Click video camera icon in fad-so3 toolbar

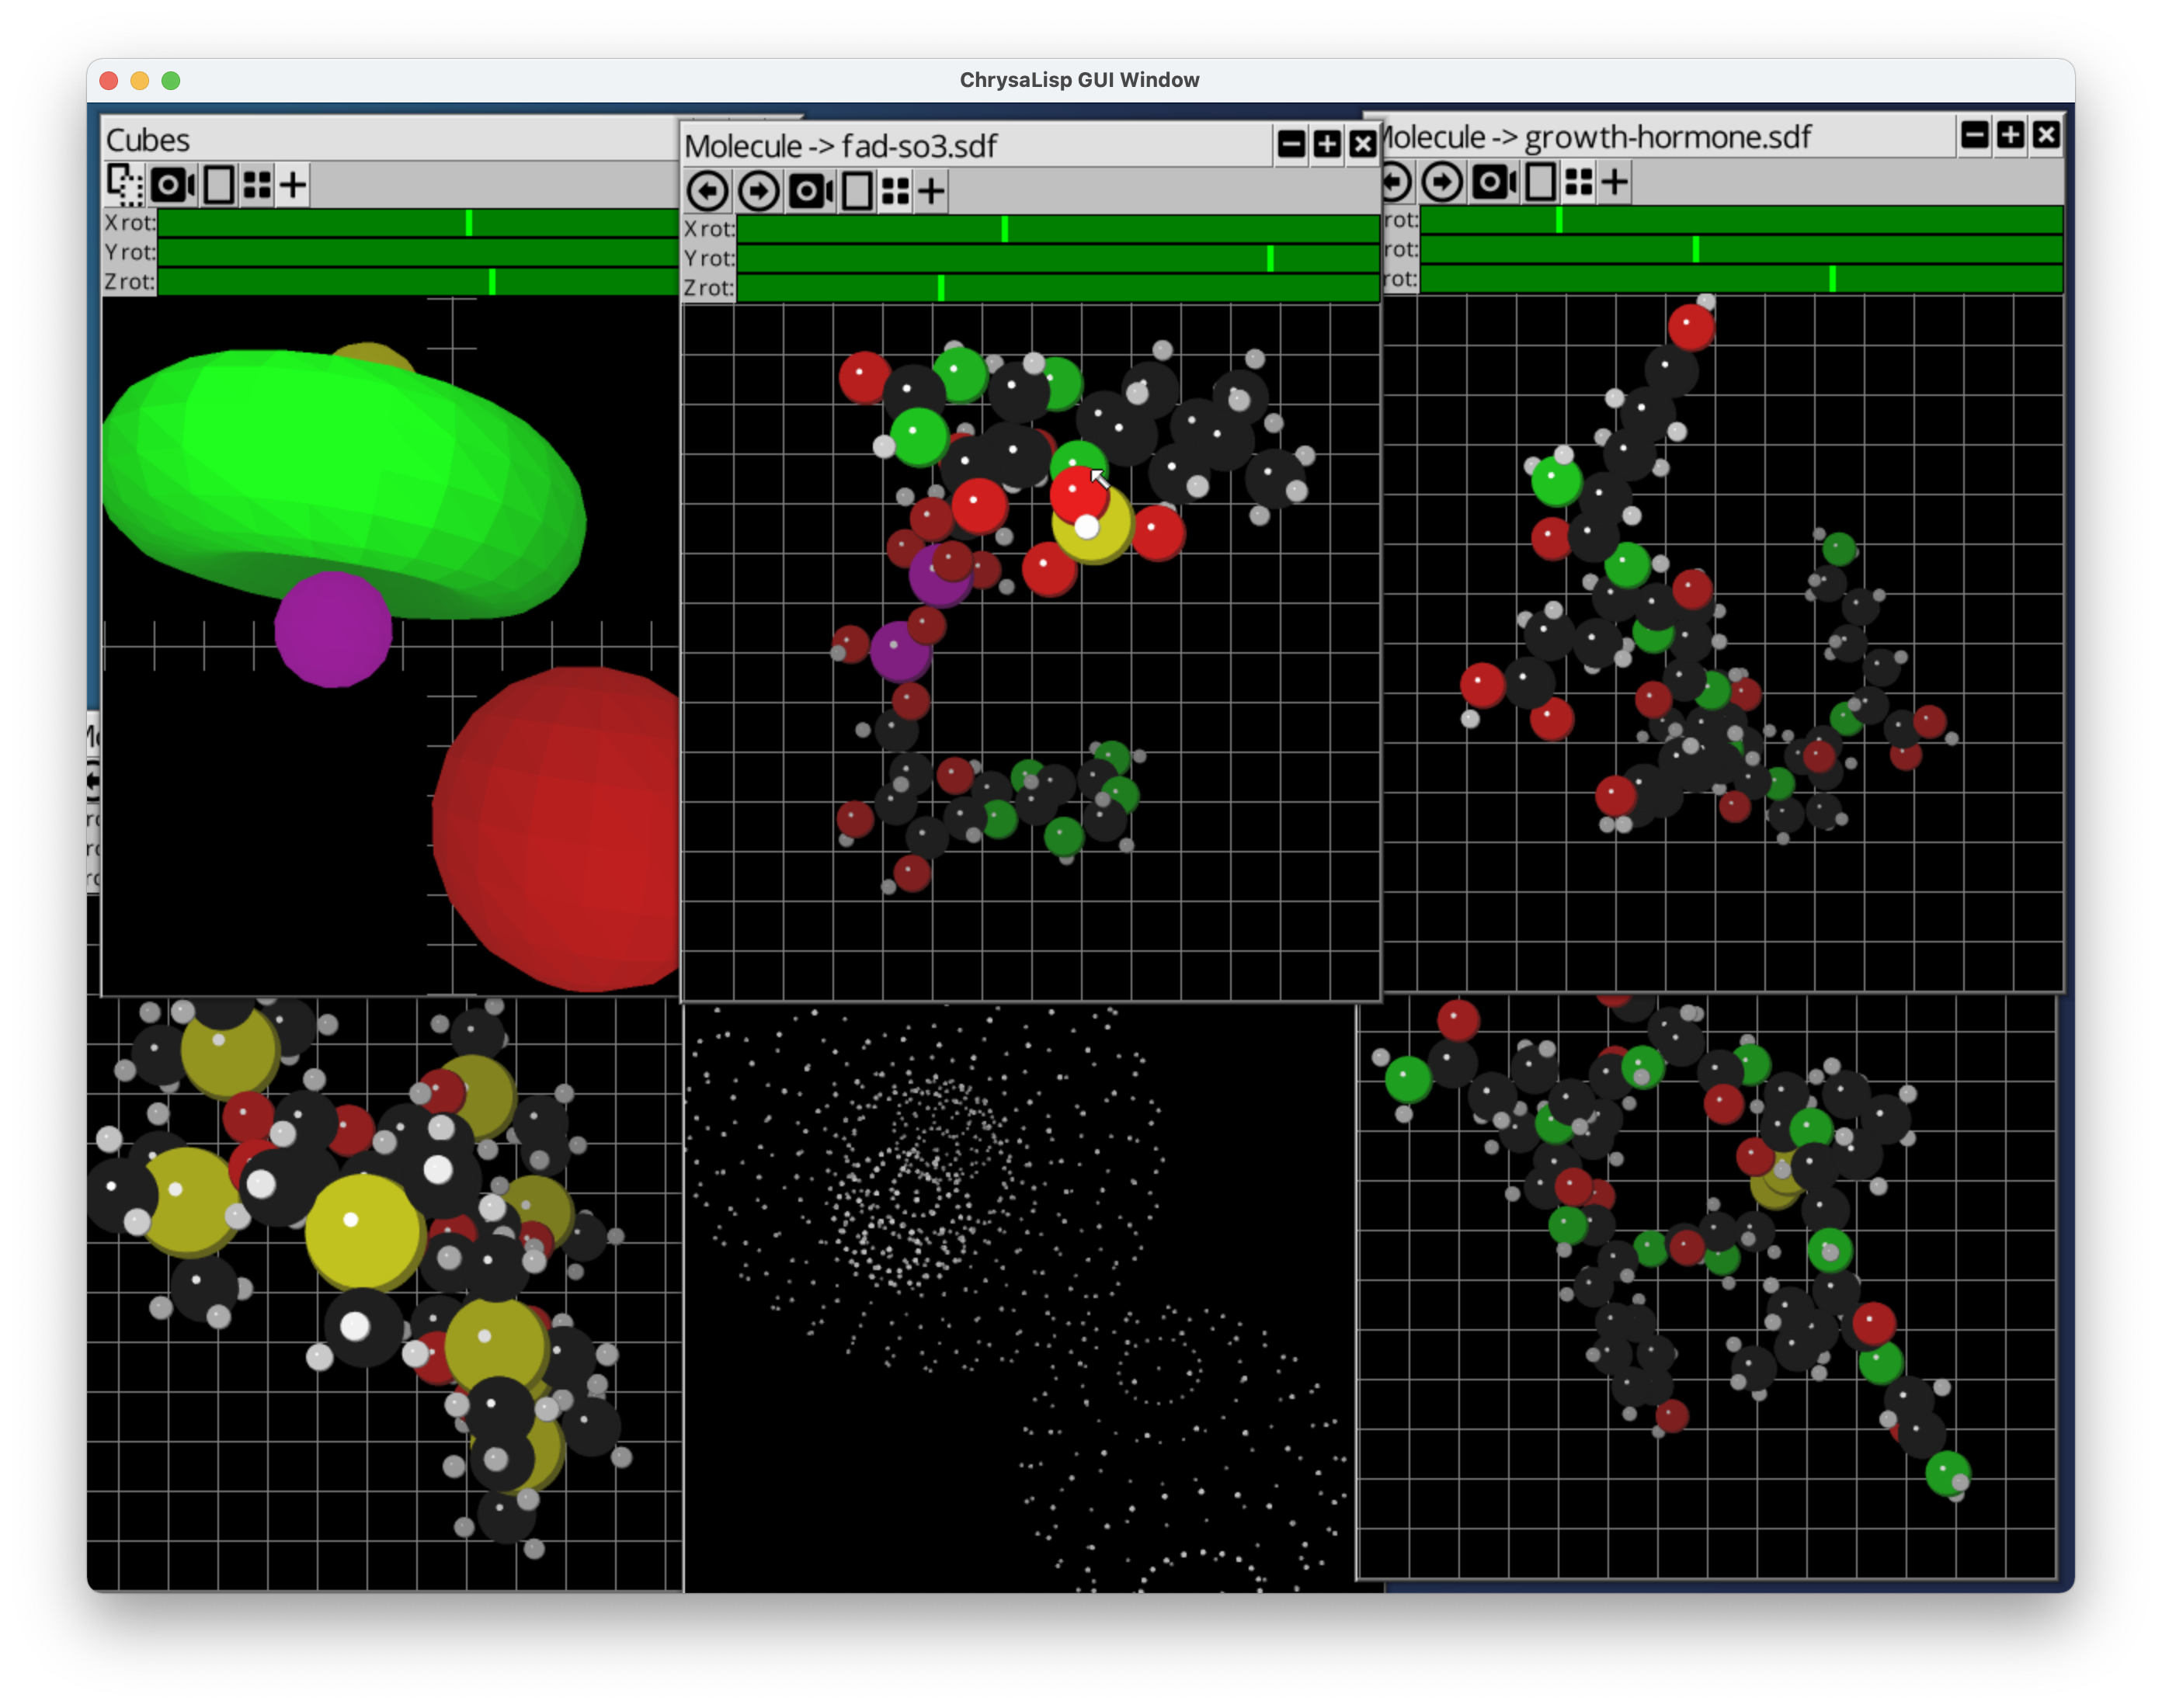[x=810, y=190]
